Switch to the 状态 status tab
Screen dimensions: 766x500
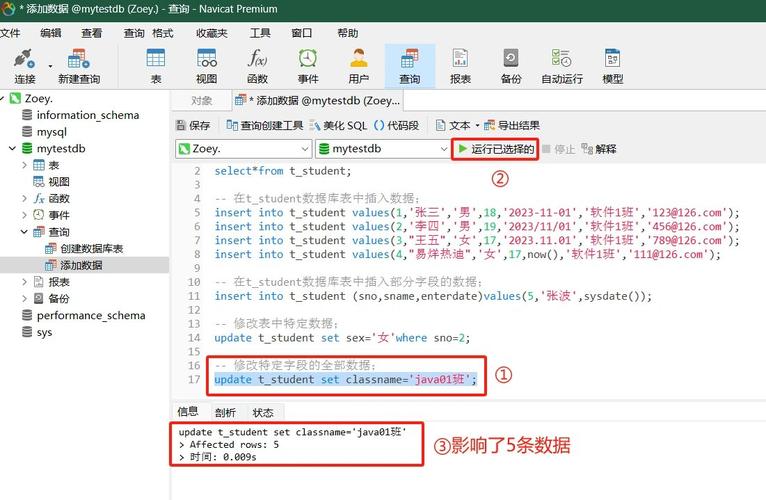click(263, 413)
